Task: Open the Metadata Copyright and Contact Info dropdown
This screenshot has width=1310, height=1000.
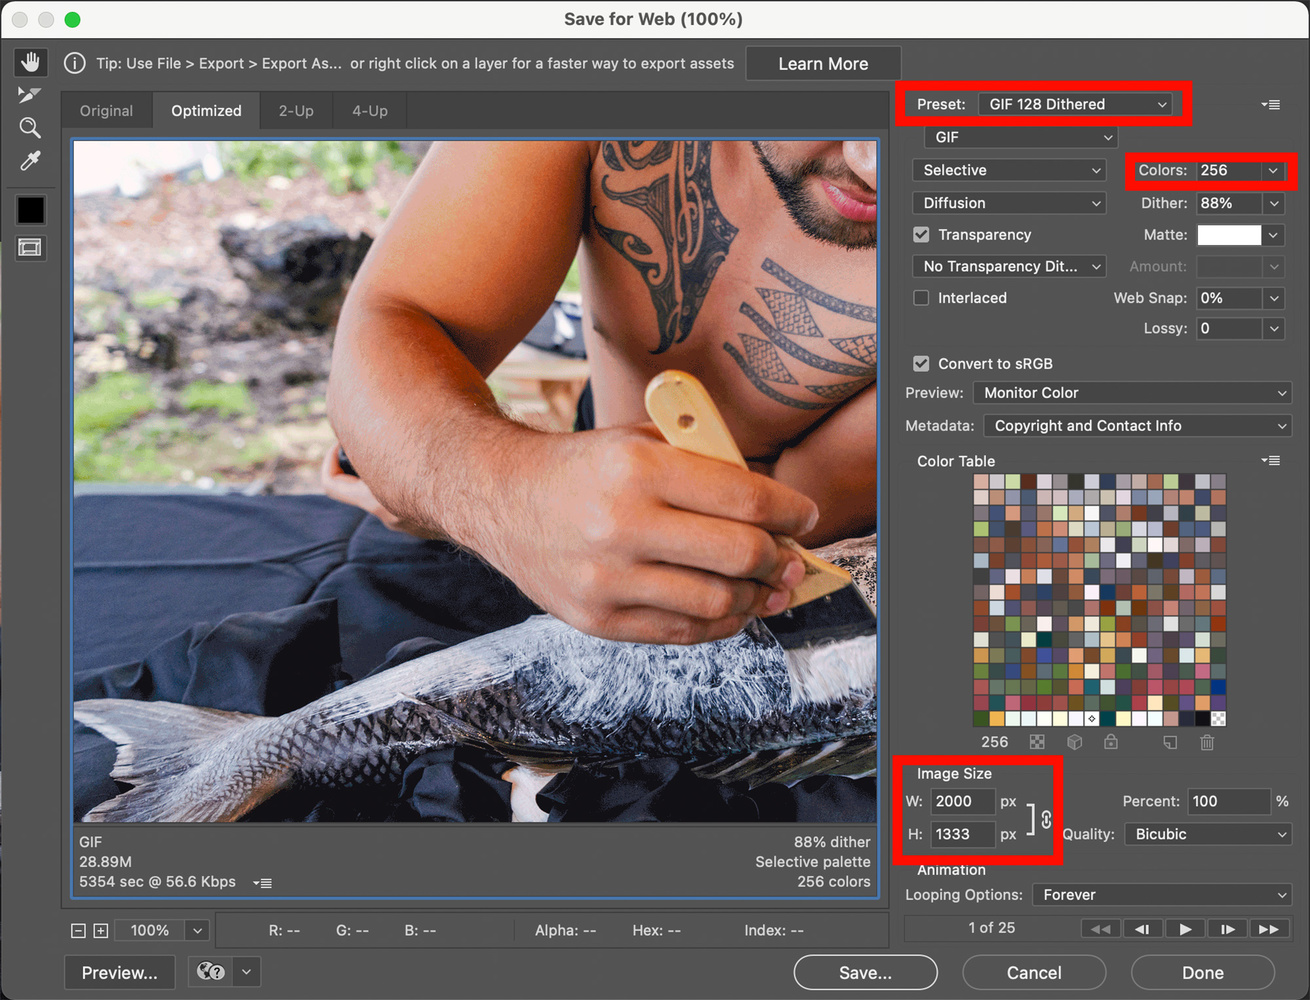Action: [x=1138, y=426]
